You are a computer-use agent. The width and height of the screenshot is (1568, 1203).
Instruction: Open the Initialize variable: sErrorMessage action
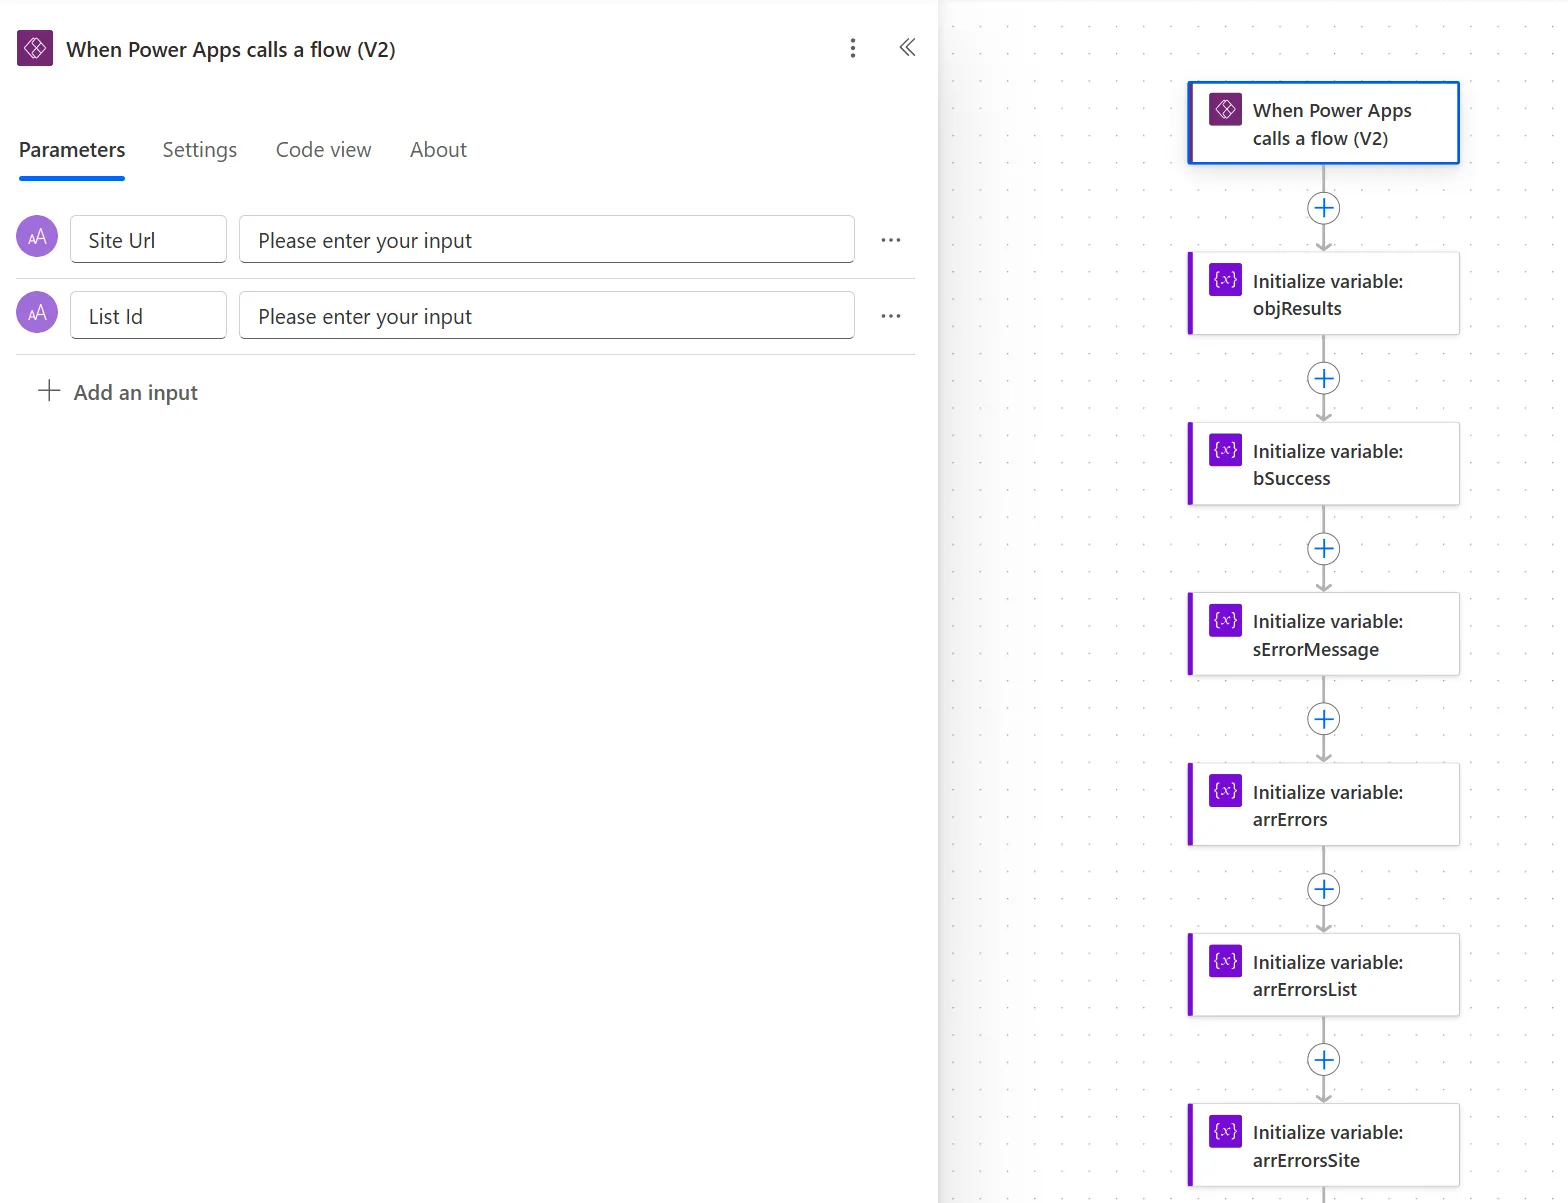(1324, 634)
